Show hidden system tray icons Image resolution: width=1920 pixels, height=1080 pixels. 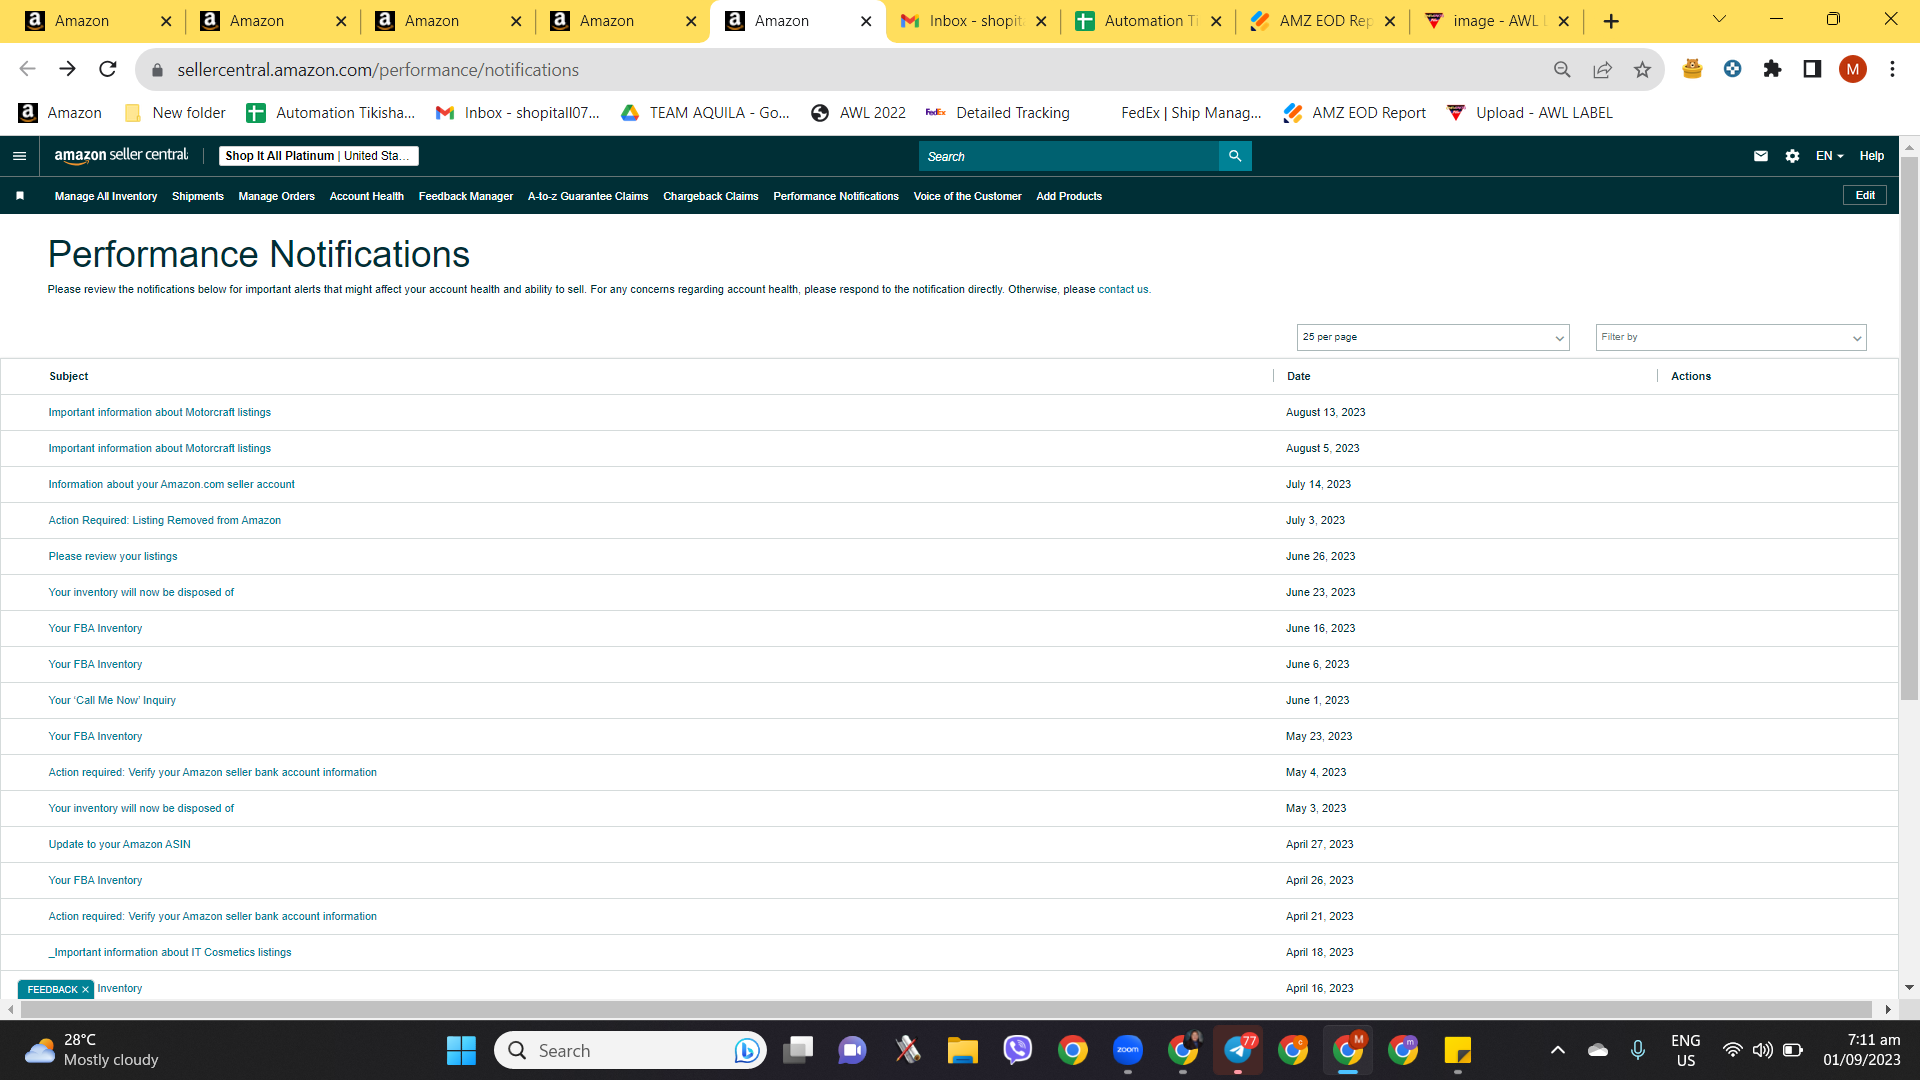coord(1557,1050)
